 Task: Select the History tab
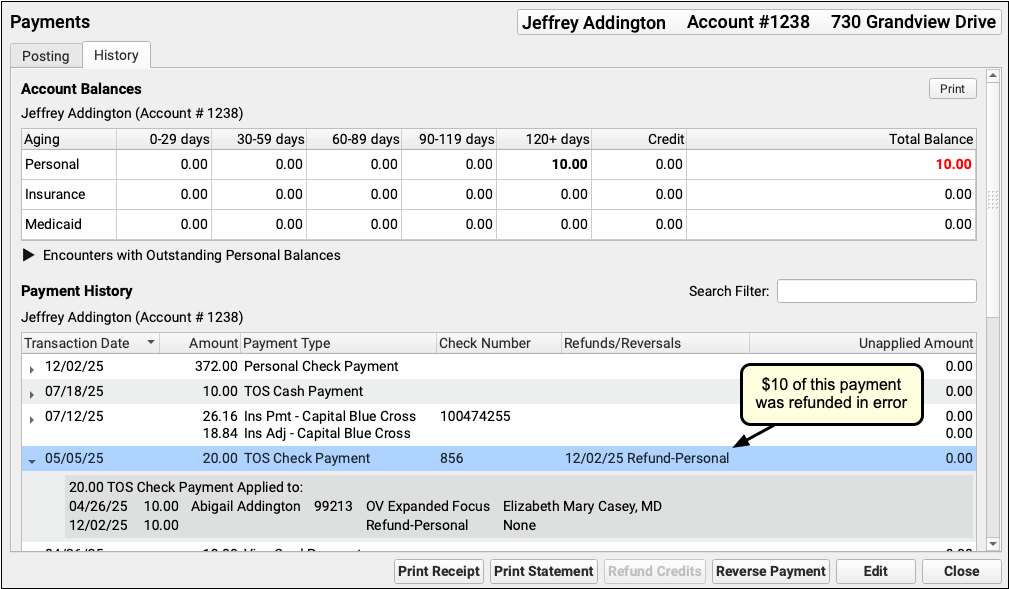click(x=116, y=56)
